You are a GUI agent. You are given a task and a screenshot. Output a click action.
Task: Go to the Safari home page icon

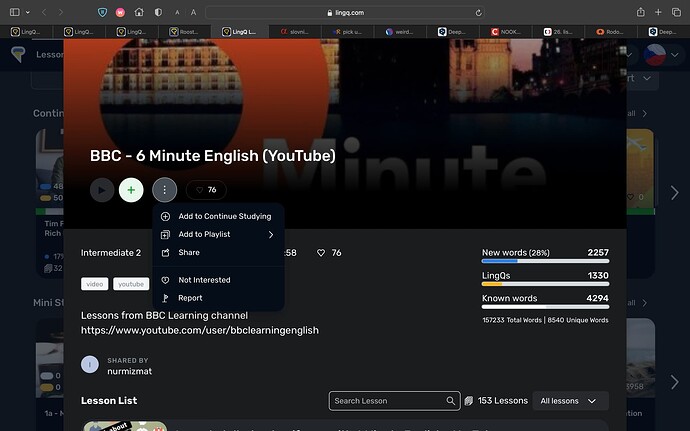click(139, 12)
